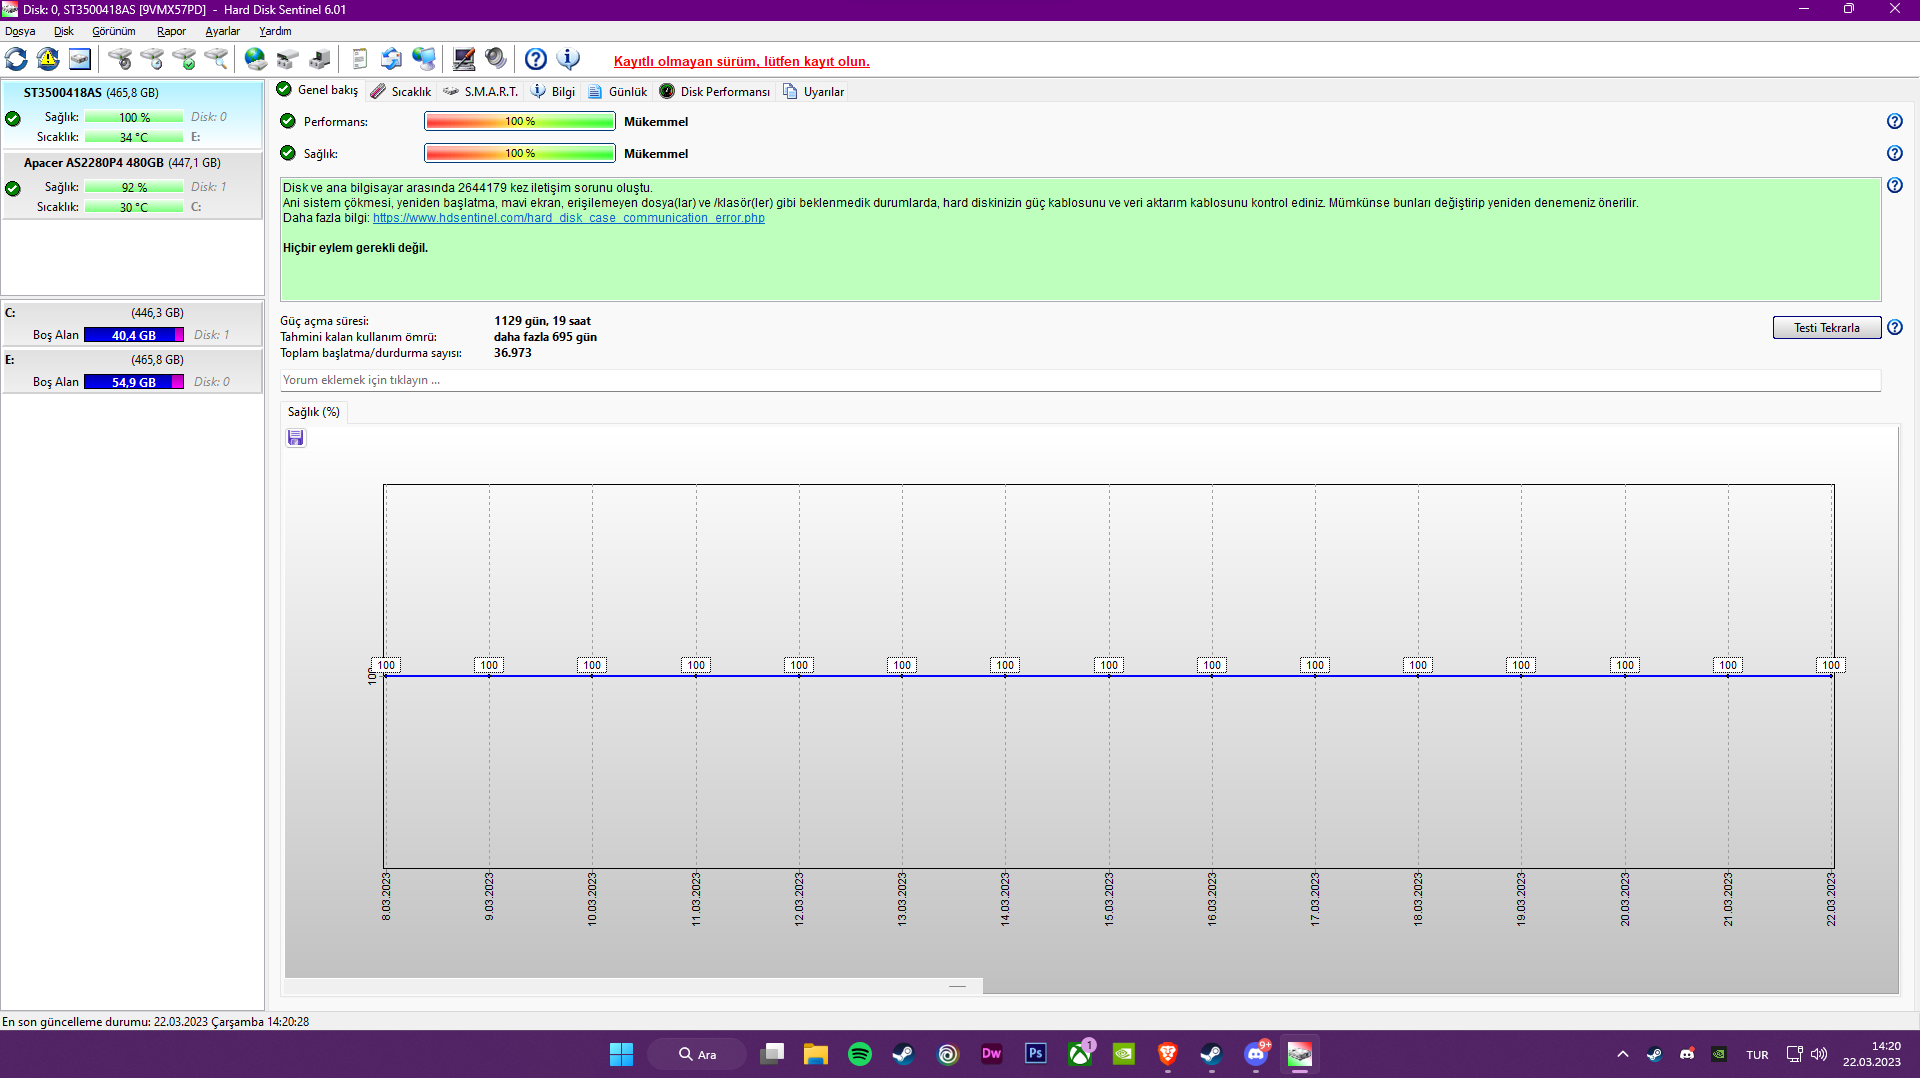Screen dimensions: 1920x1078
Task: Click the disk with green checkmark icon
Action: tap(184, 59)
